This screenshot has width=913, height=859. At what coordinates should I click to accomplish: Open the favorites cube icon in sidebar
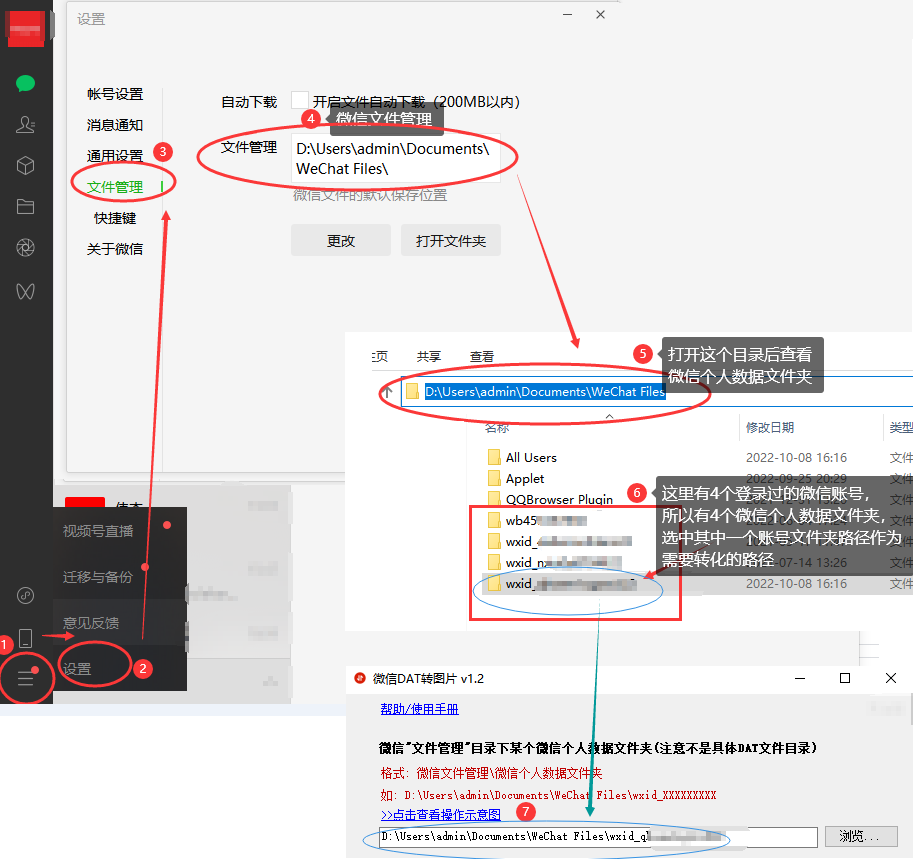point(25,166)
